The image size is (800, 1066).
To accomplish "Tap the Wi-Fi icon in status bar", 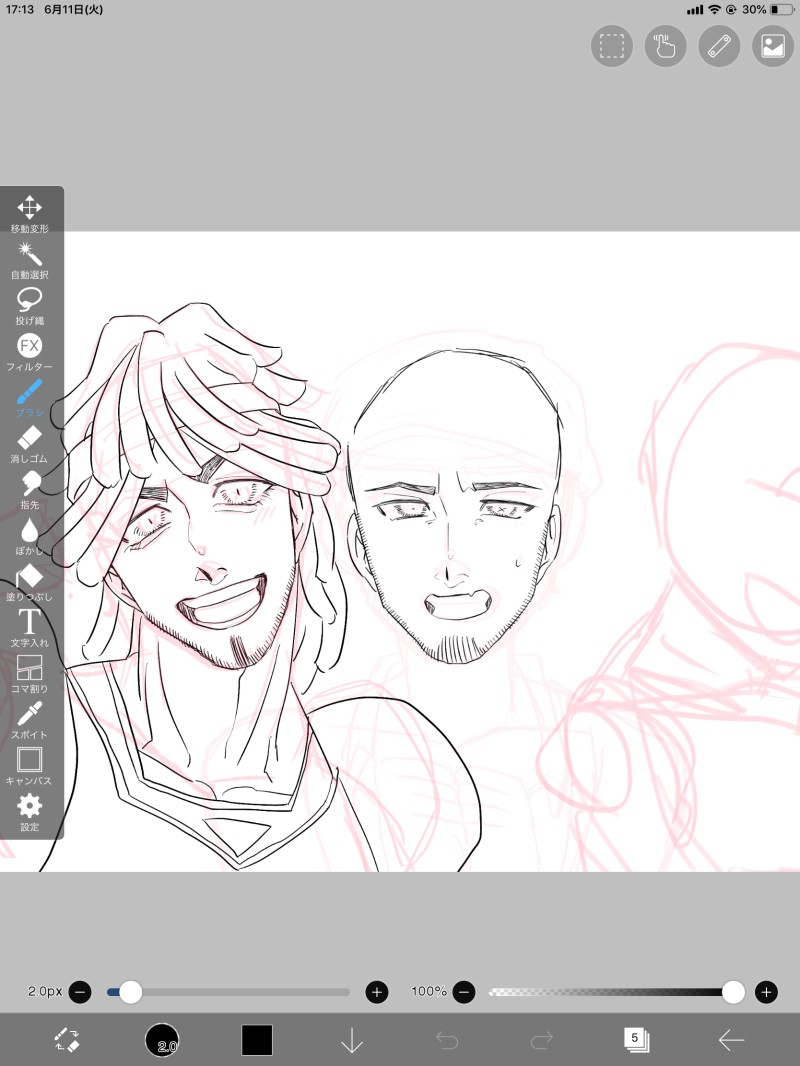I will point(714,10).
